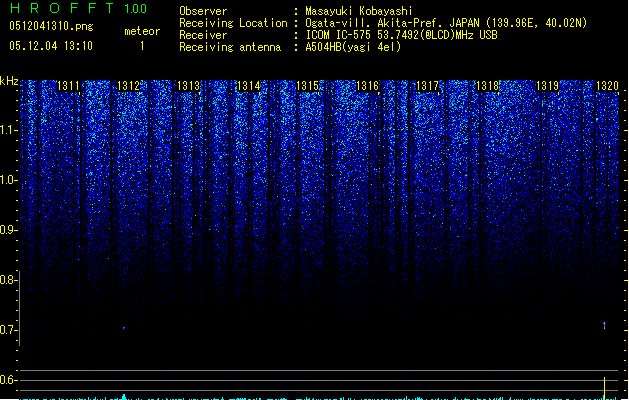629x400 pixels.
Task: Click the Ogata-vill. Akita-Pref. JAPAN location text
Action: pyautogui.click(x=446, y=23)
